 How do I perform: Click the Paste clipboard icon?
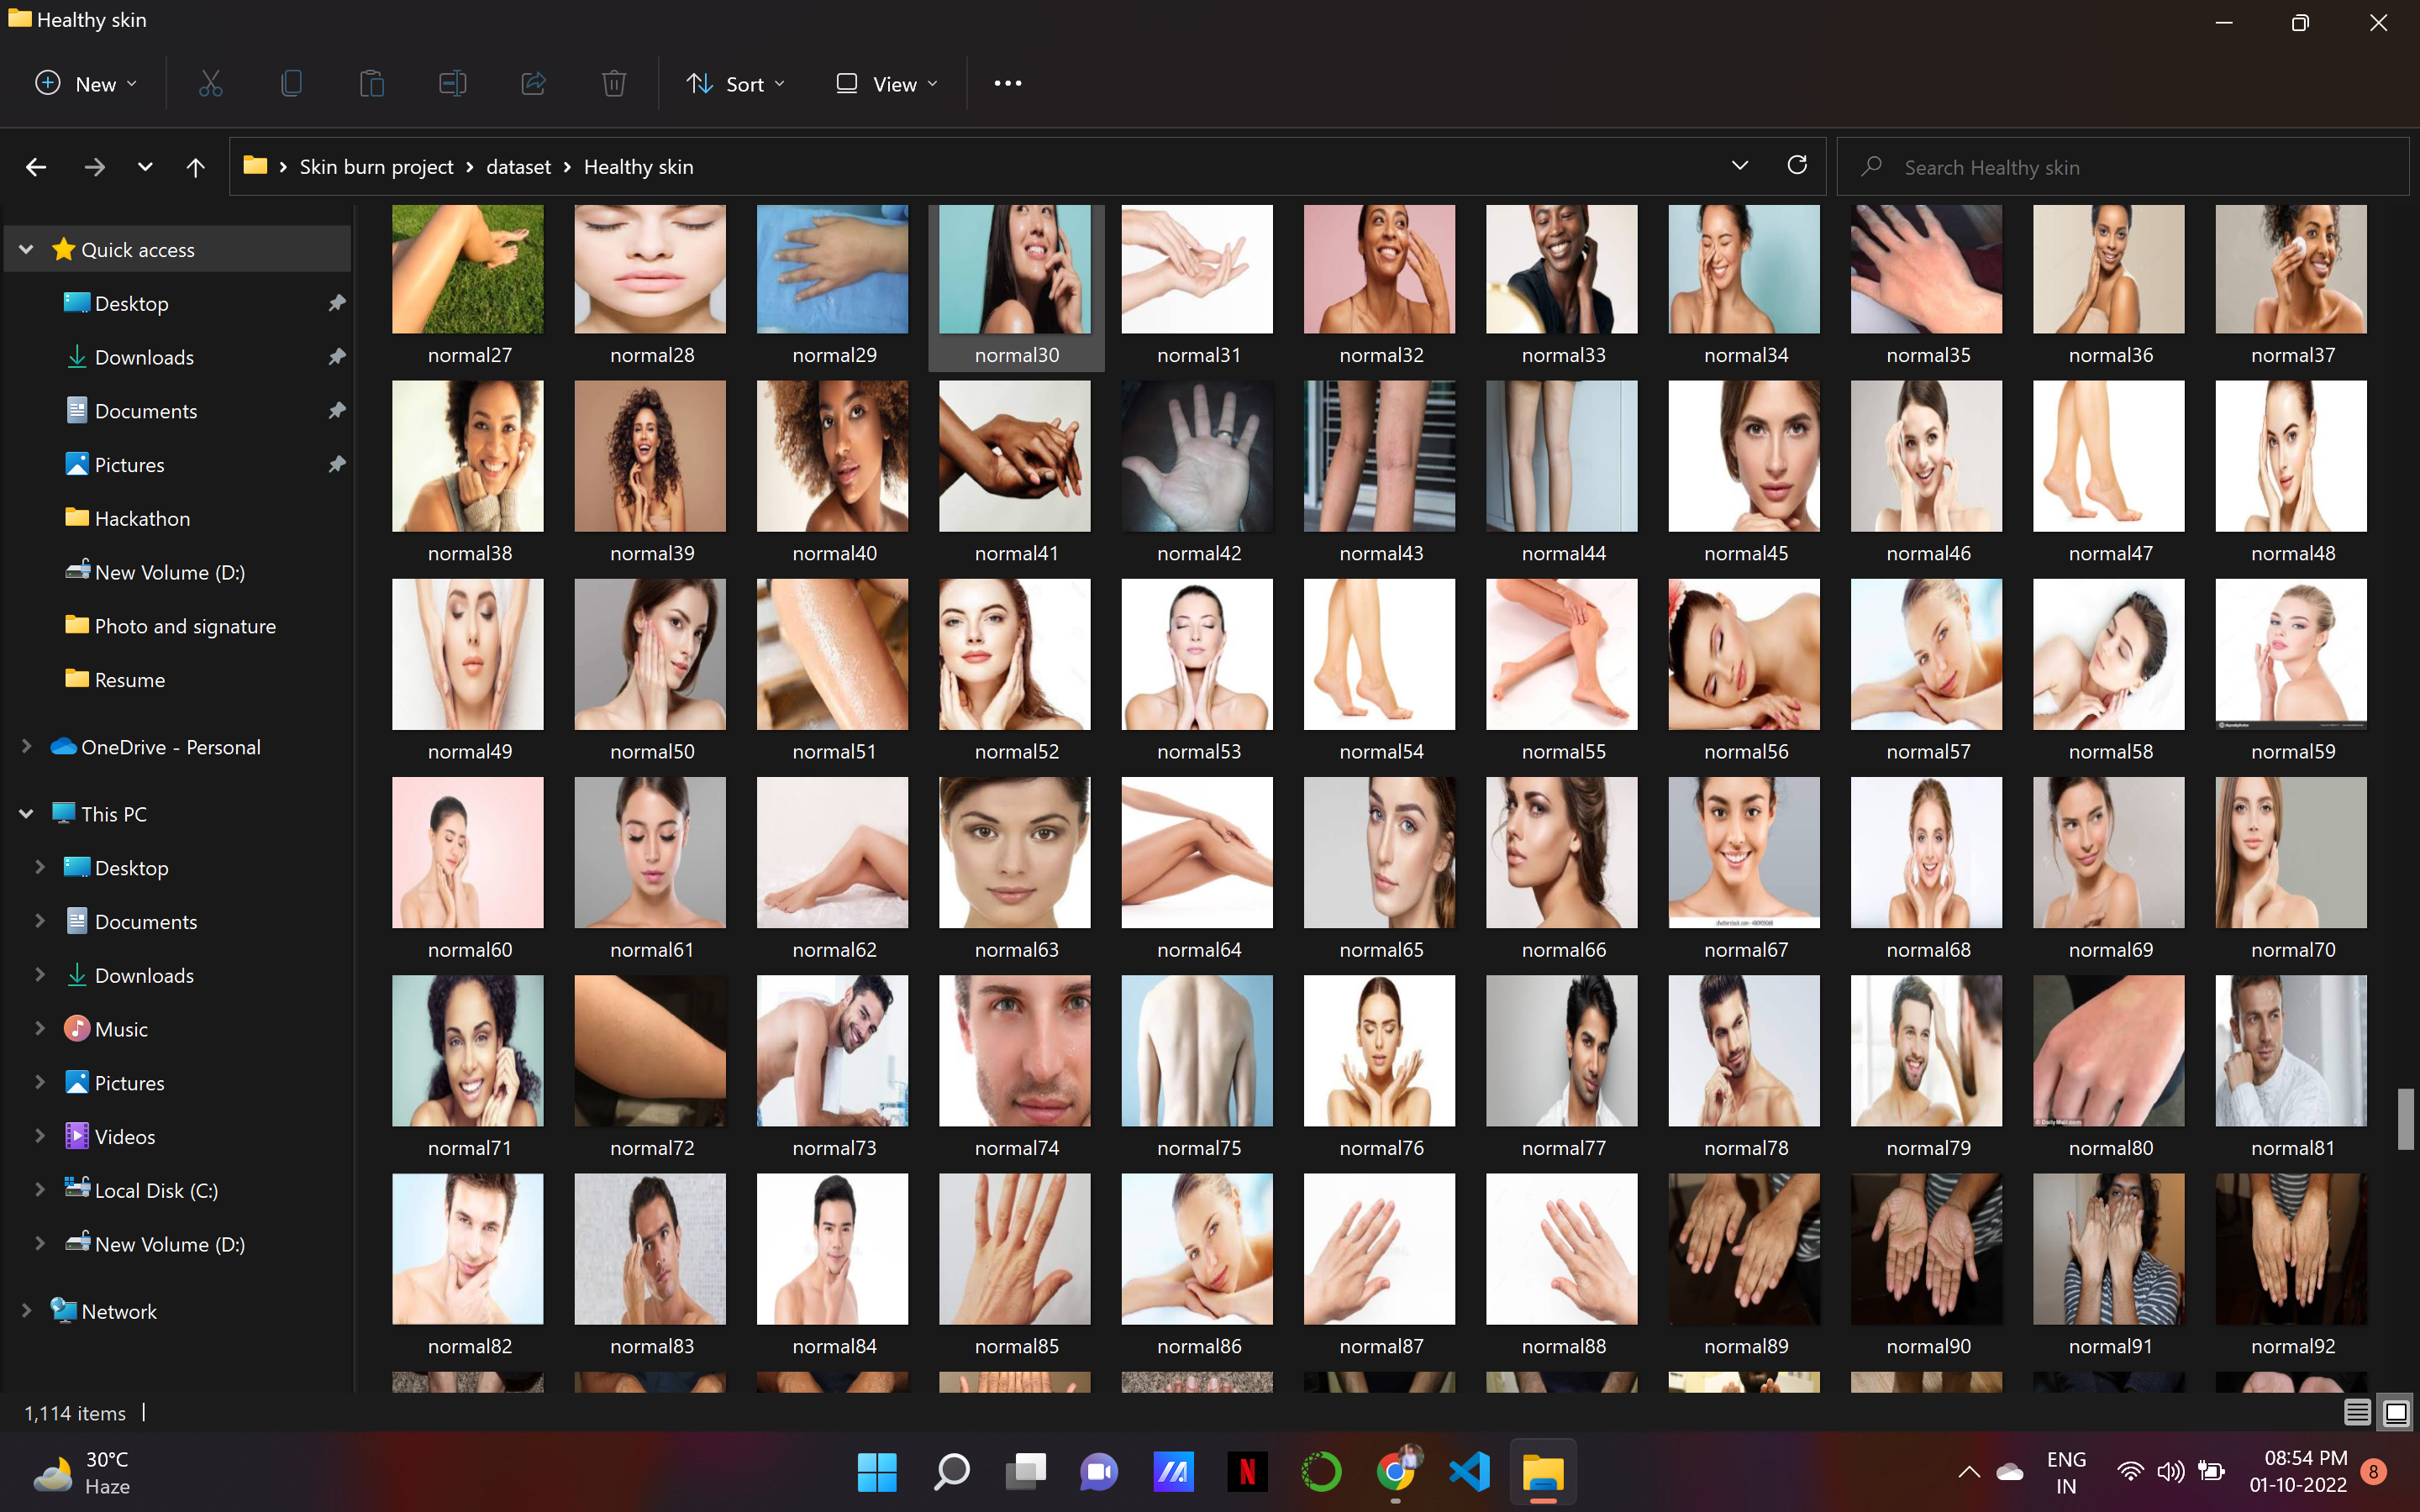[372, 83]
